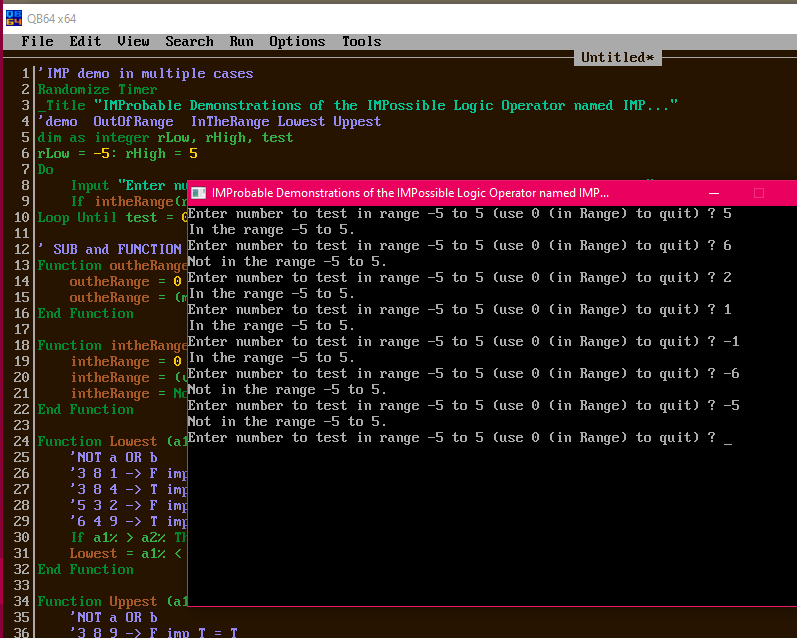Open the Edit menu

click(85, 41)
